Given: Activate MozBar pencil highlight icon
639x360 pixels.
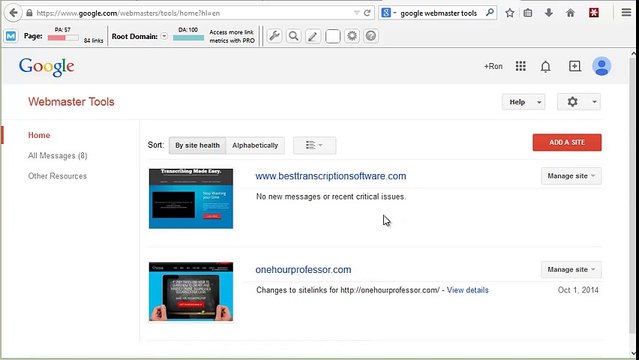Looking at the screenshot, I should click(x=313, y=36).
